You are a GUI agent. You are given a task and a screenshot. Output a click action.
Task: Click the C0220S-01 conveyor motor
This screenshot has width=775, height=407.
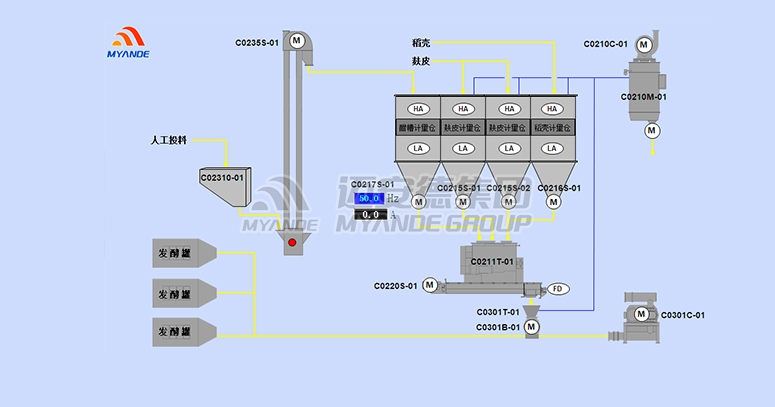pyautogui.click(x=429, y=285)
